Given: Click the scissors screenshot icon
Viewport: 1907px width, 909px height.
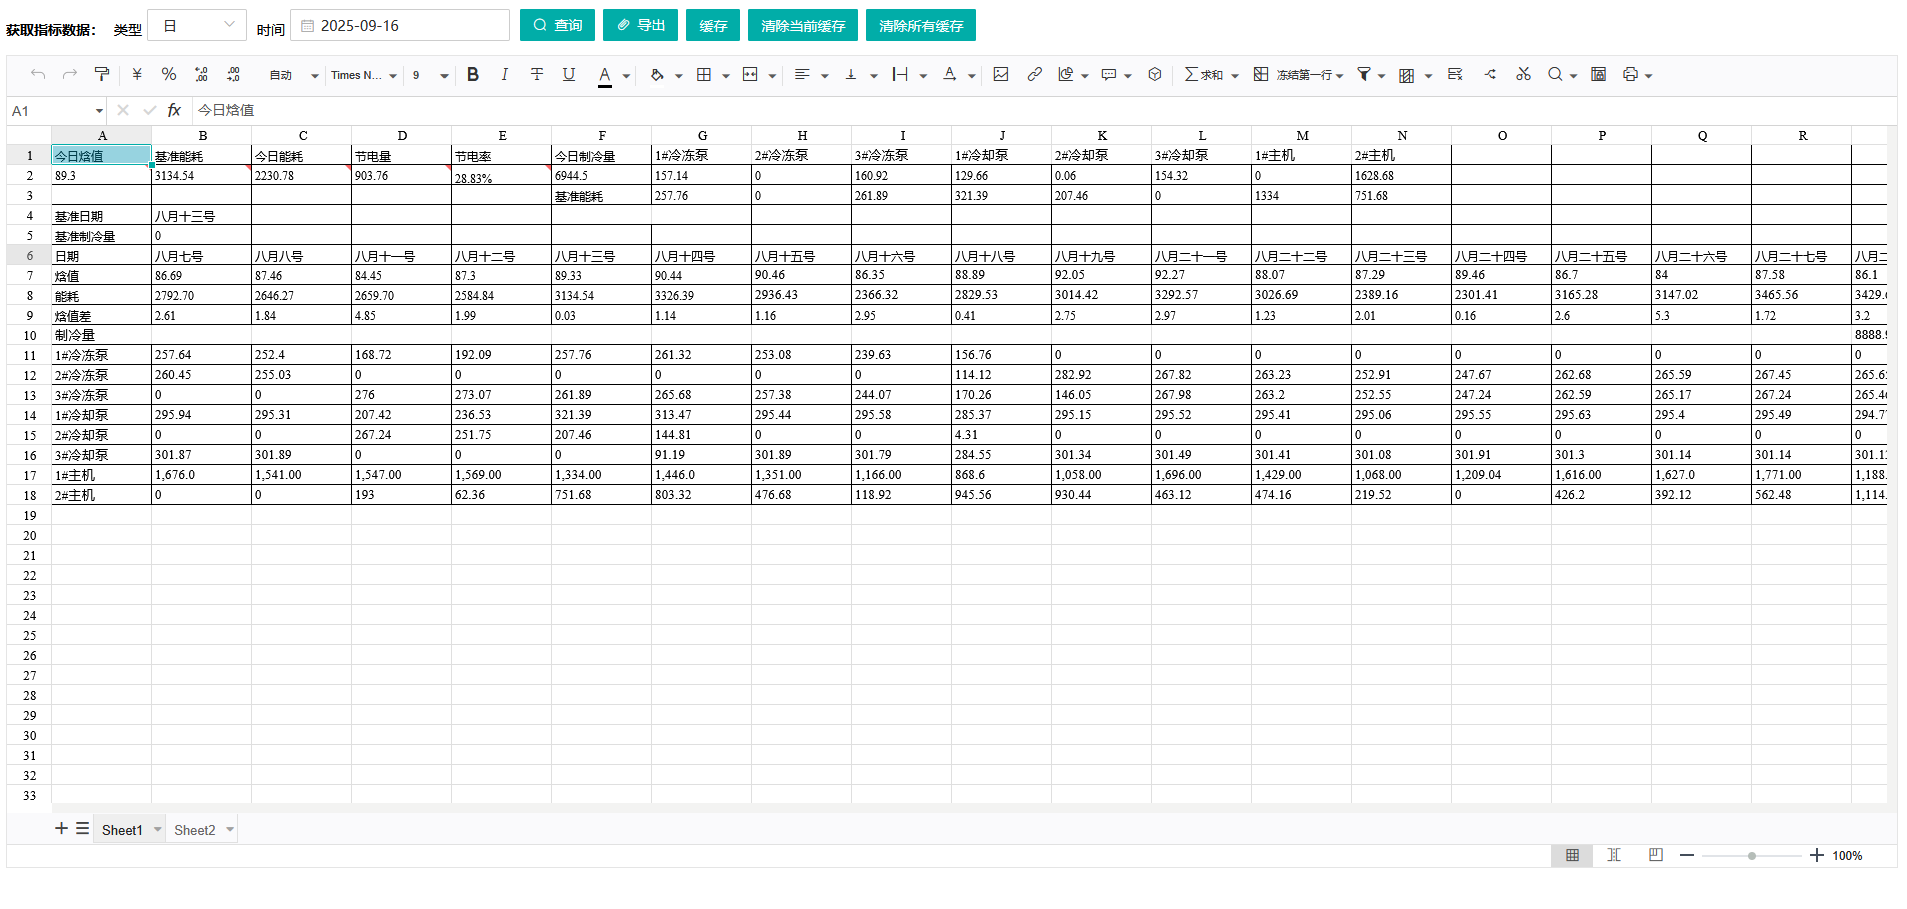Looking at the screenshot, I should click(x=1523, y=74).
